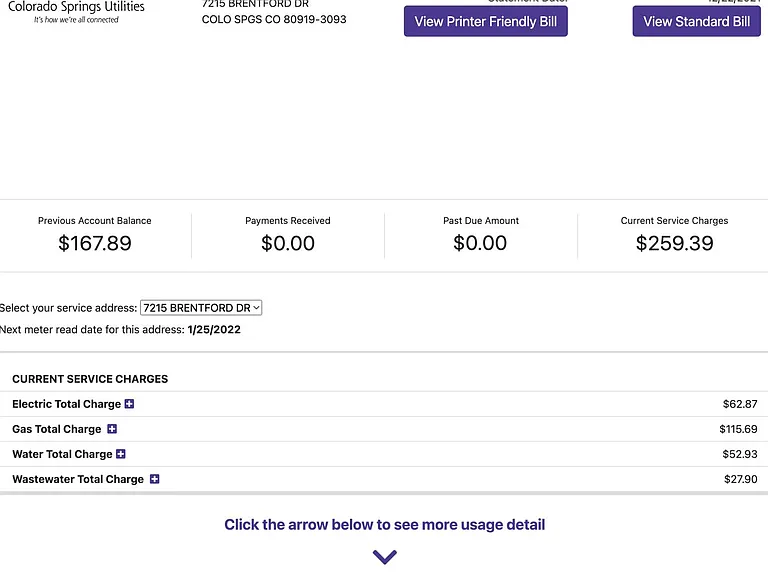The width and height of the screenshot is (768, 576).
Task: Click the $62.87 electric amount
Action: click(740, 404)
